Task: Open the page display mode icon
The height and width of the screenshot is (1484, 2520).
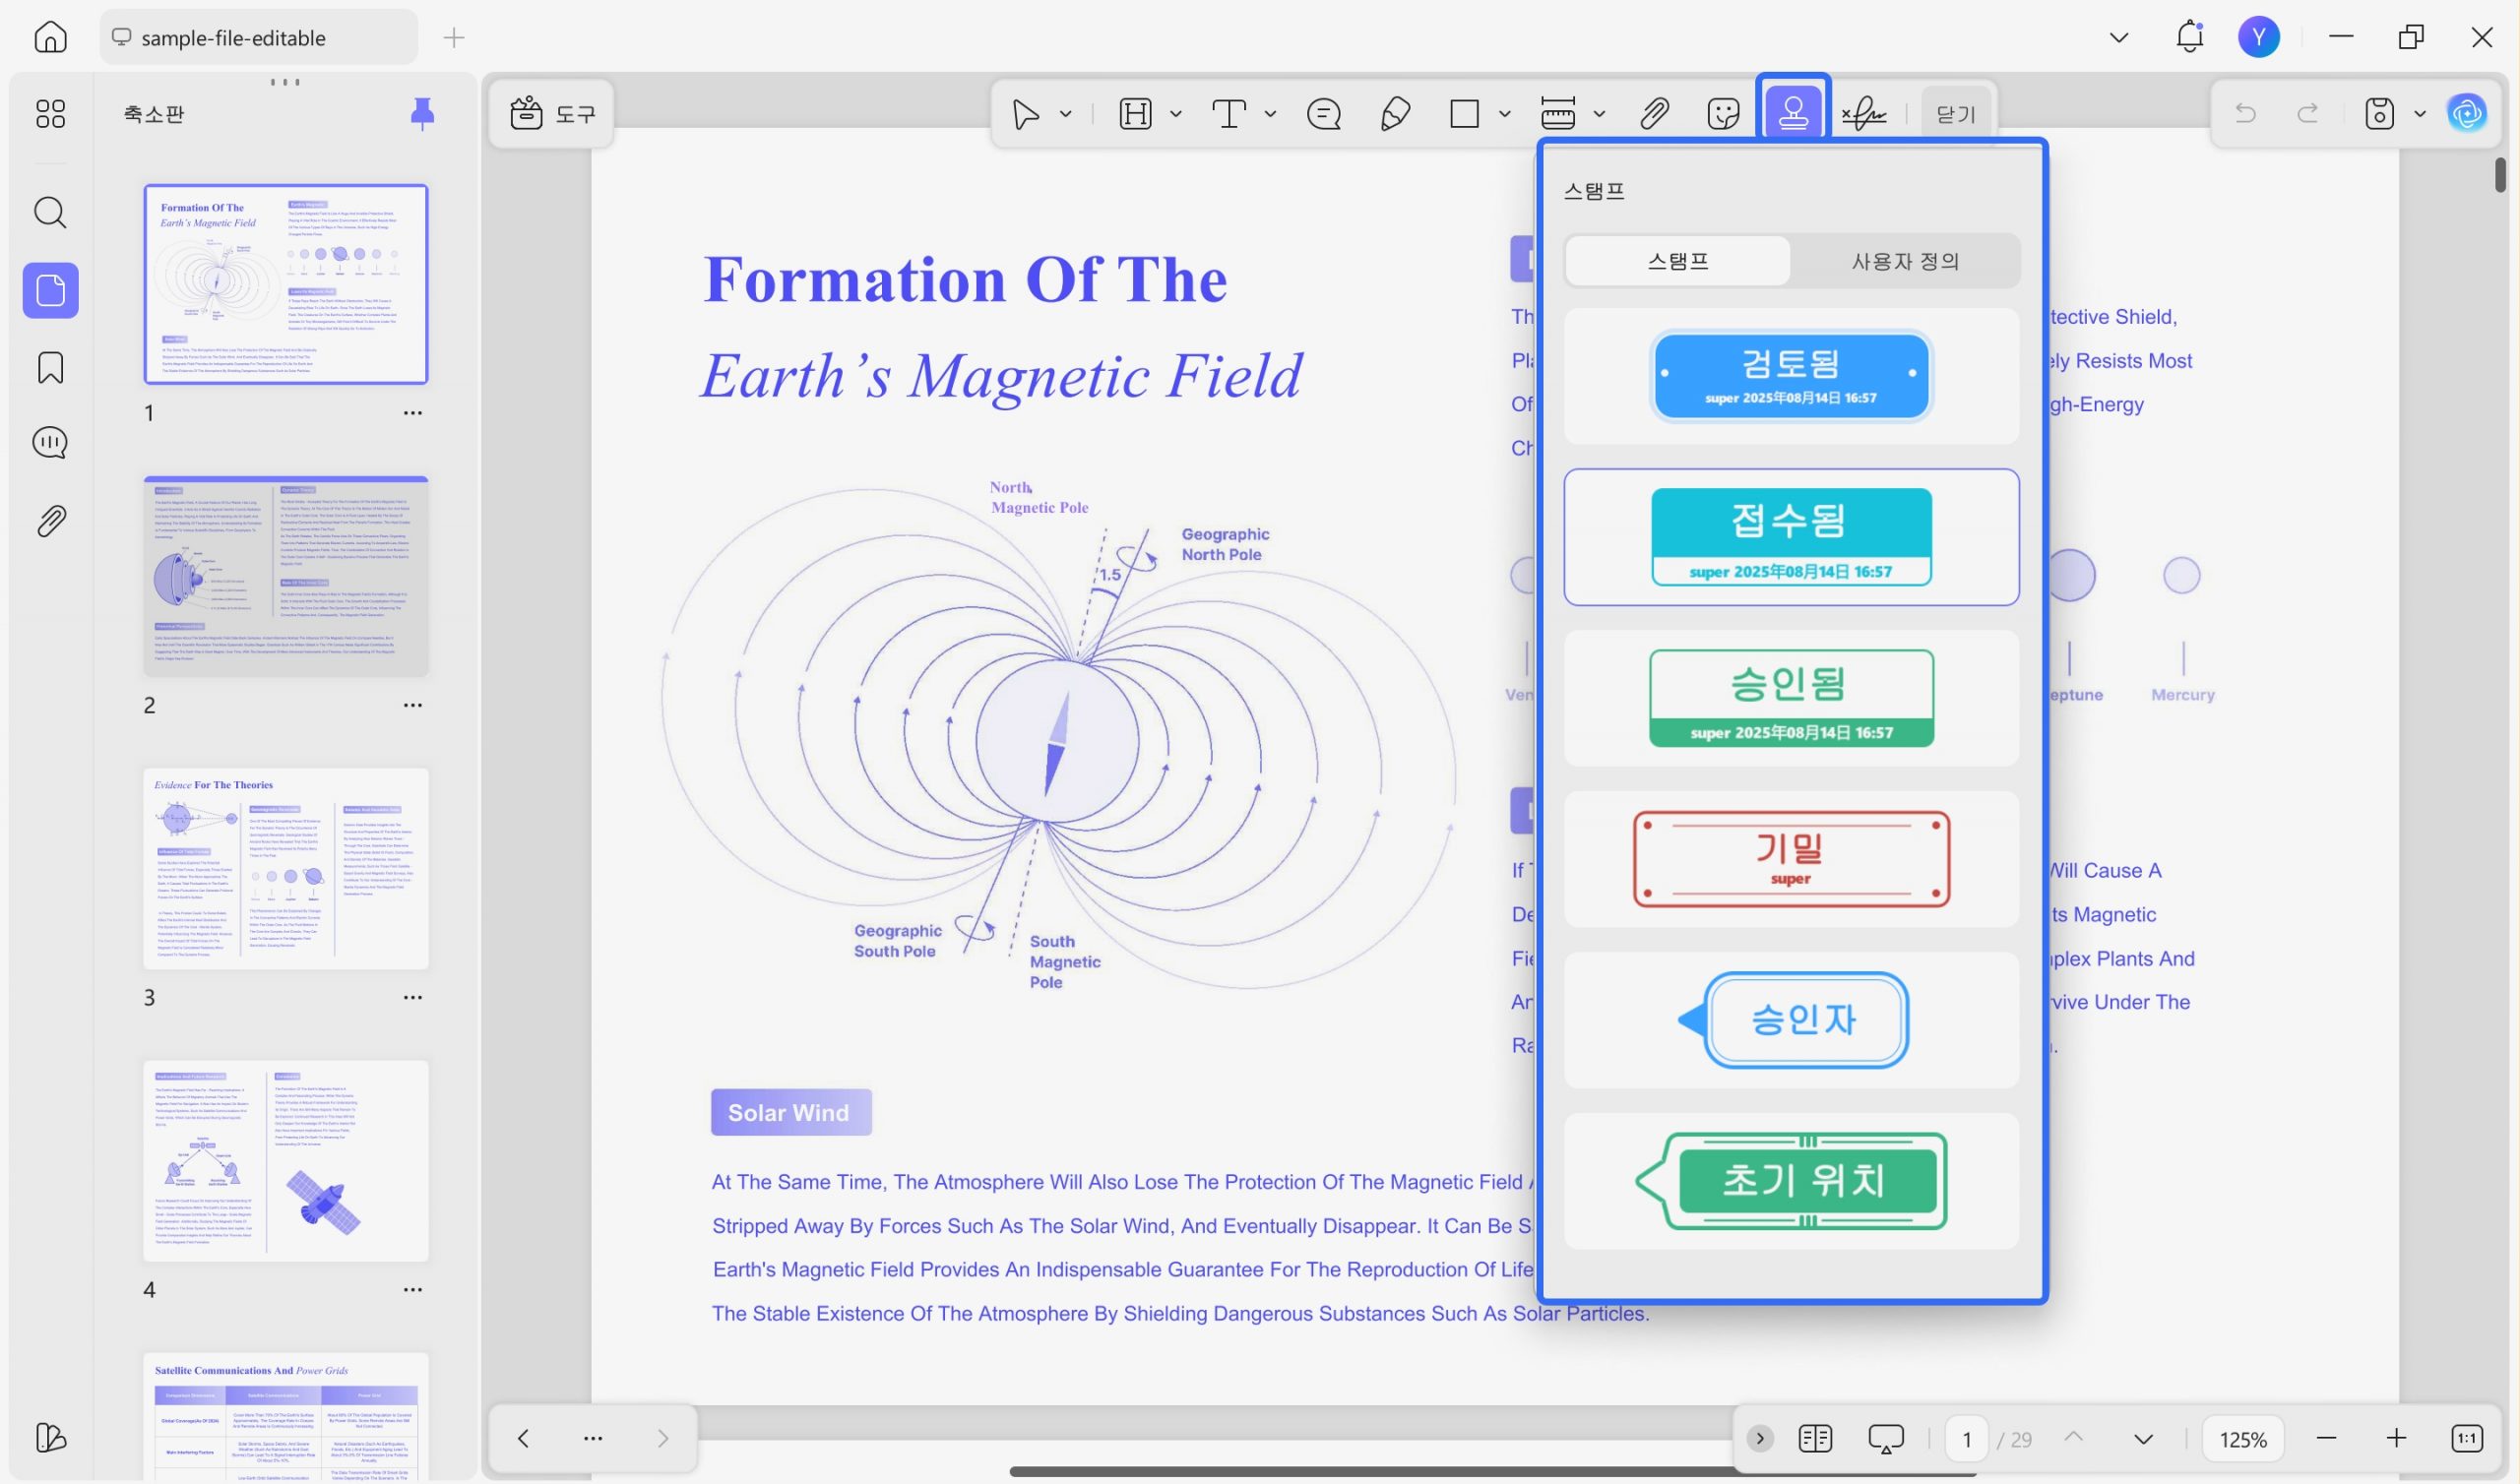Action: (1815, 1438)
